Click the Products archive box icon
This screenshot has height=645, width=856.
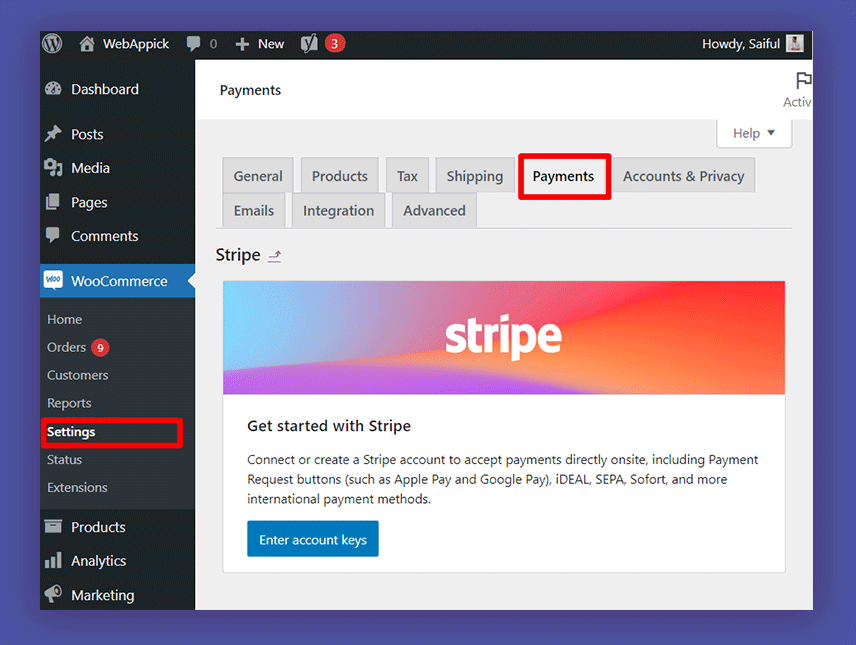pyautogui.click(x=53, y=526)
